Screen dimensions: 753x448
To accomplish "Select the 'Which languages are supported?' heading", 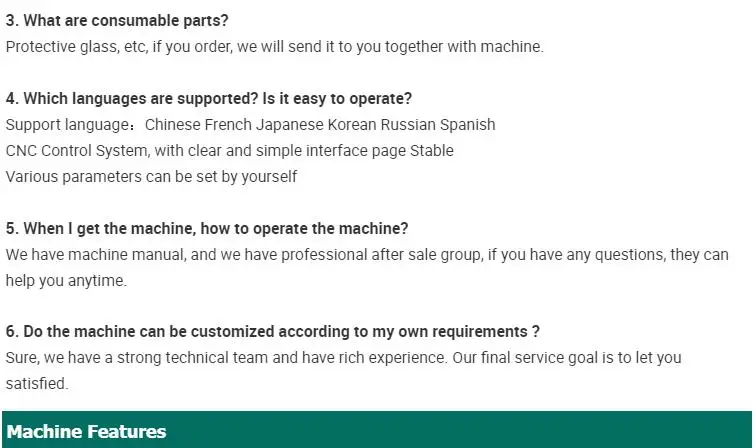I will click(209, 98).
